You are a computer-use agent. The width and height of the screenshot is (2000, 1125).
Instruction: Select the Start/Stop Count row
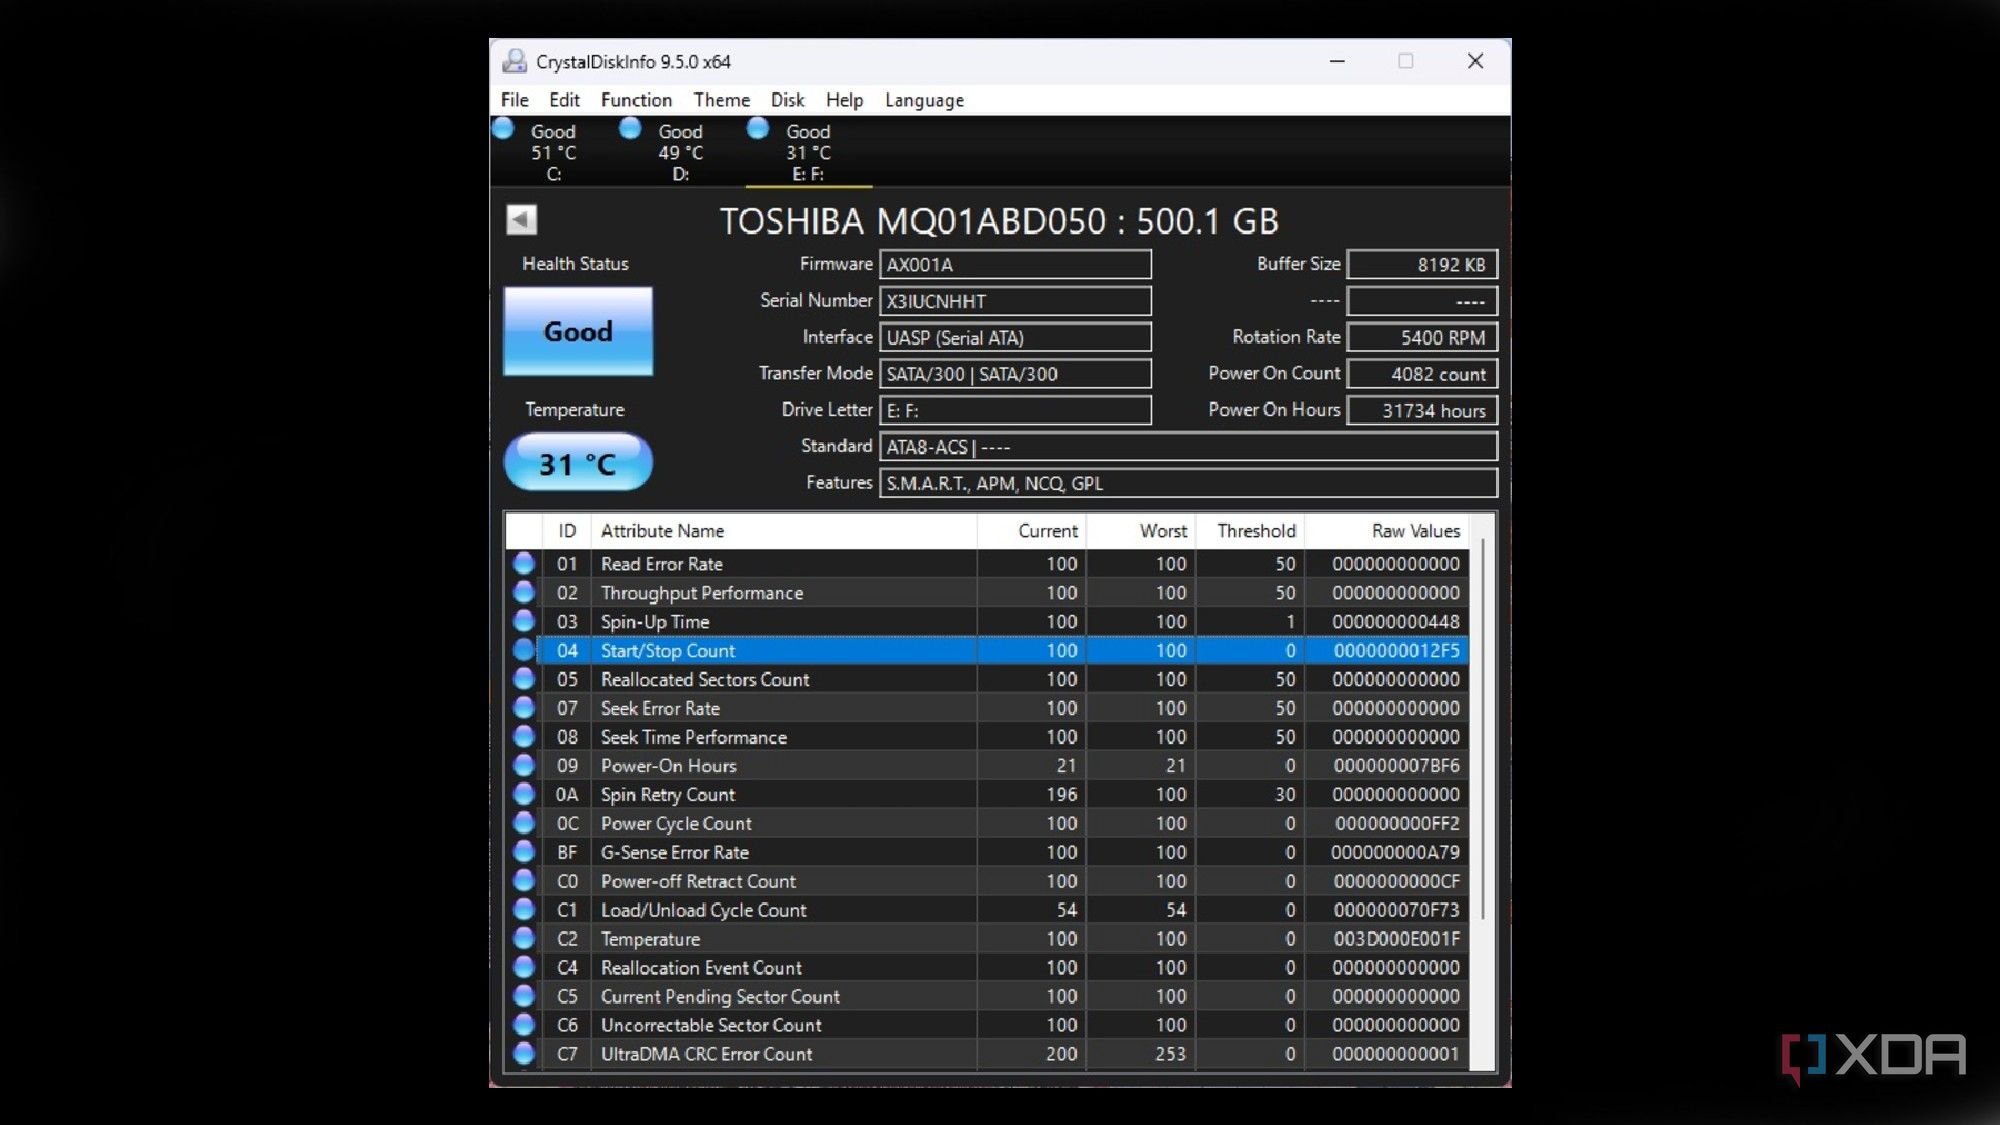pos(987,650)
